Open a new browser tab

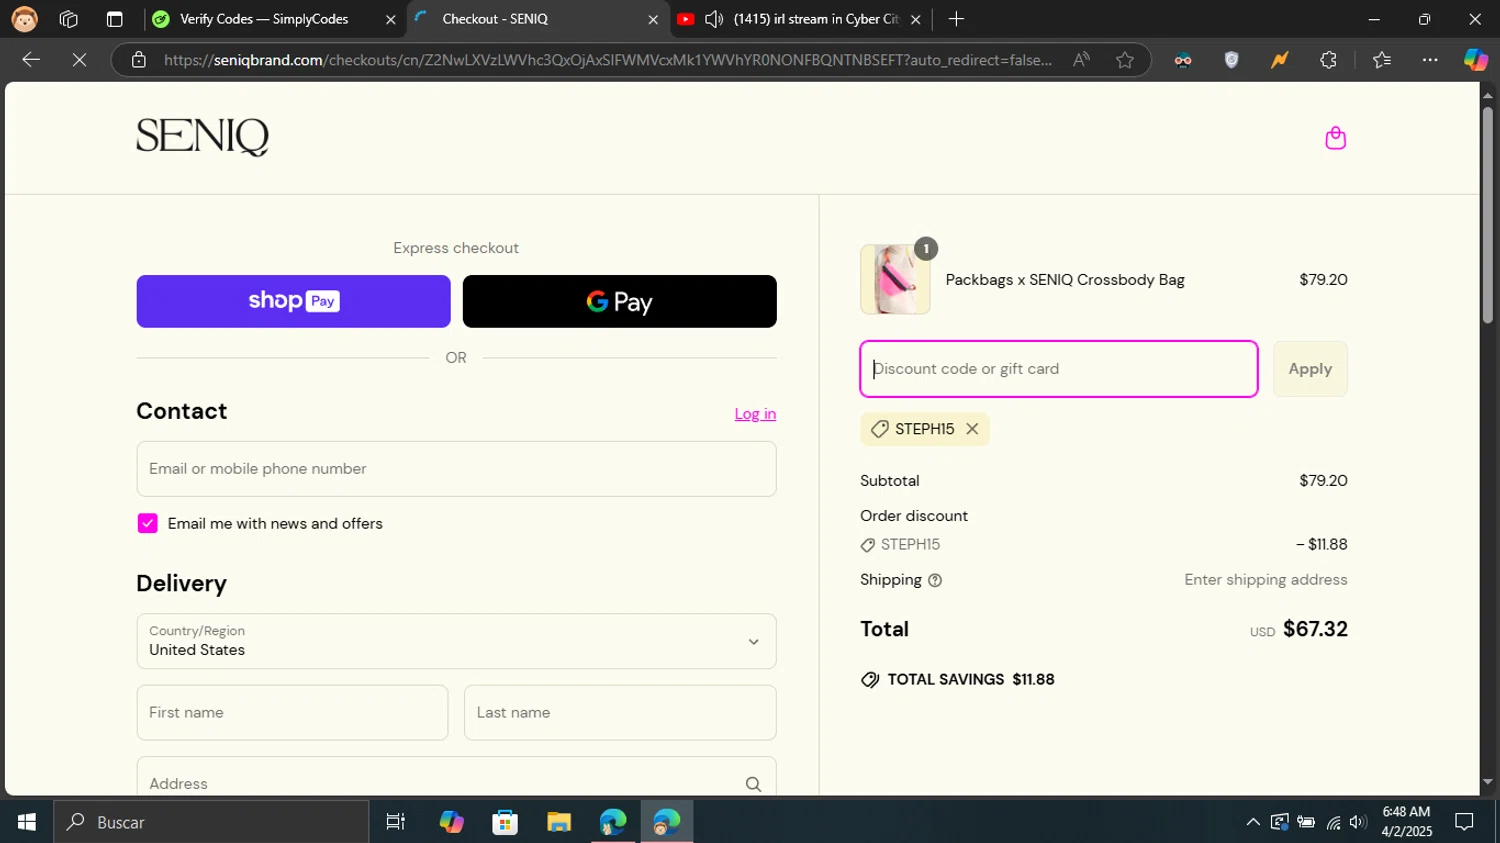point(956,19)
